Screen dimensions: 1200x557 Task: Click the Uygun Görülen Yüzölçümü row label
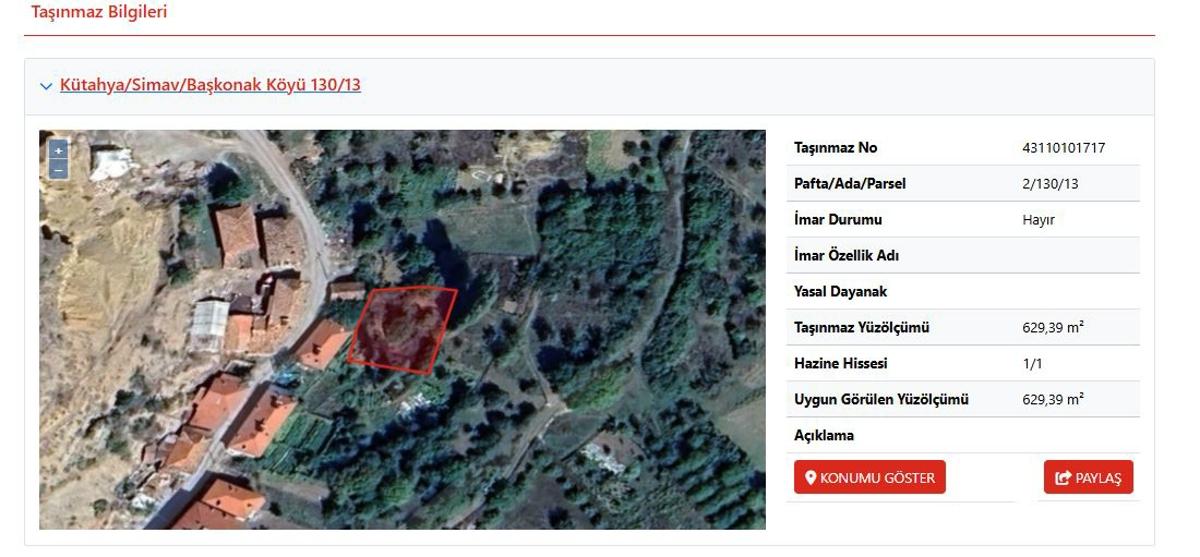(x=881, y=399)
